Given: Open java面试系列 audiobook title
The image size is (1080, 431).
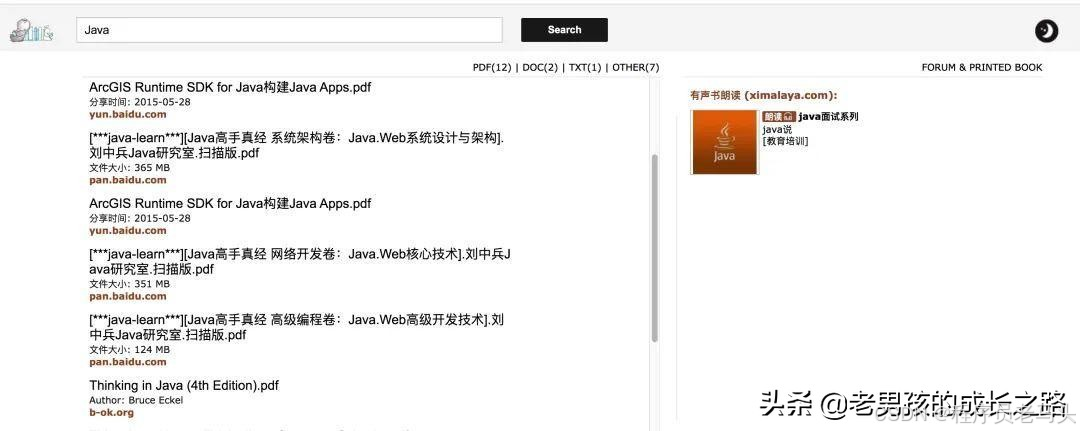Looking at the screenshot, I should pyautogui.click(x=828, y=117).
